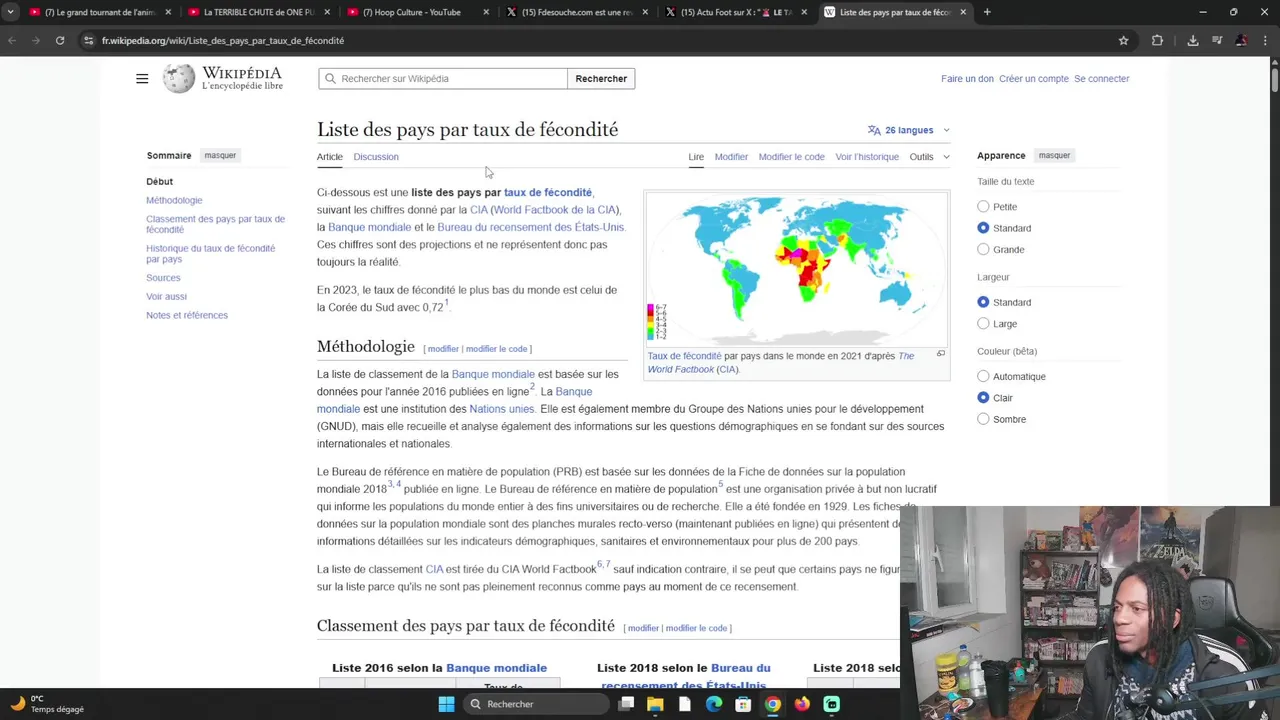Screen dimensions: 1280x720
Task: Jump to Sources in the sommaire
Action: coord(163,277)
